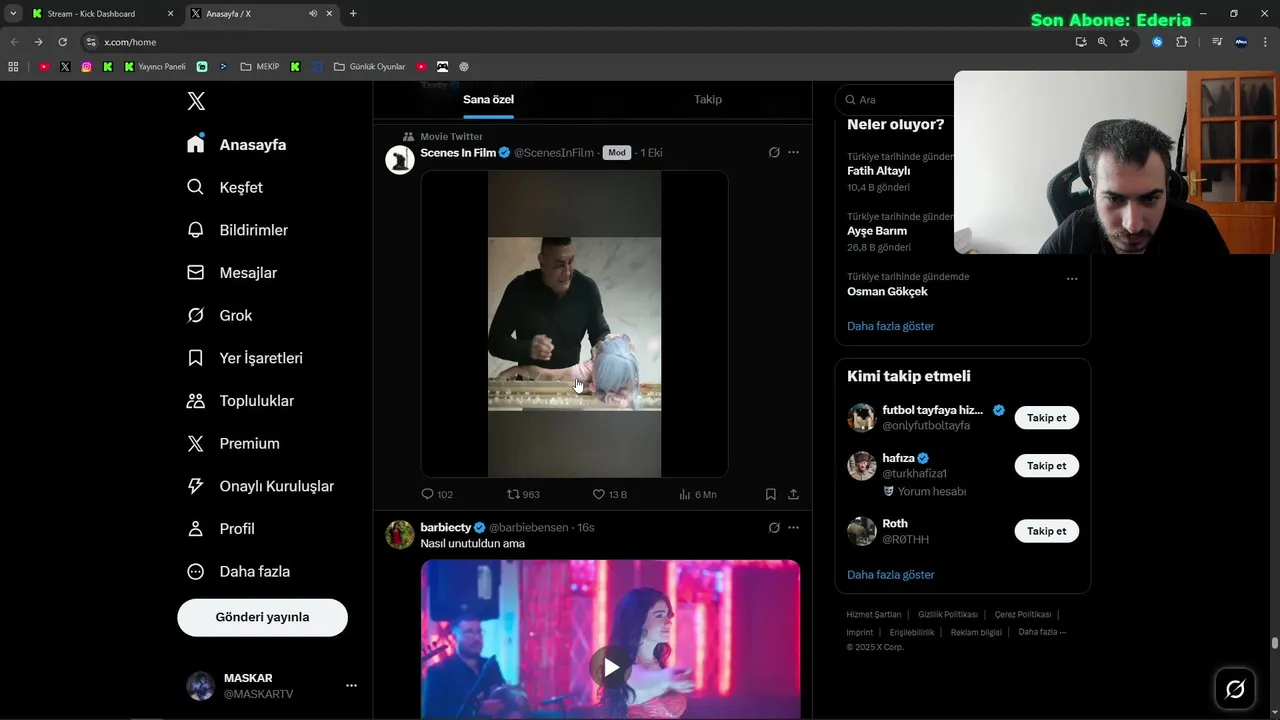Open the Gizlilik Politikası link
Screen dimensions: 1280x720
pyautogui.click(x=947, y=614)
